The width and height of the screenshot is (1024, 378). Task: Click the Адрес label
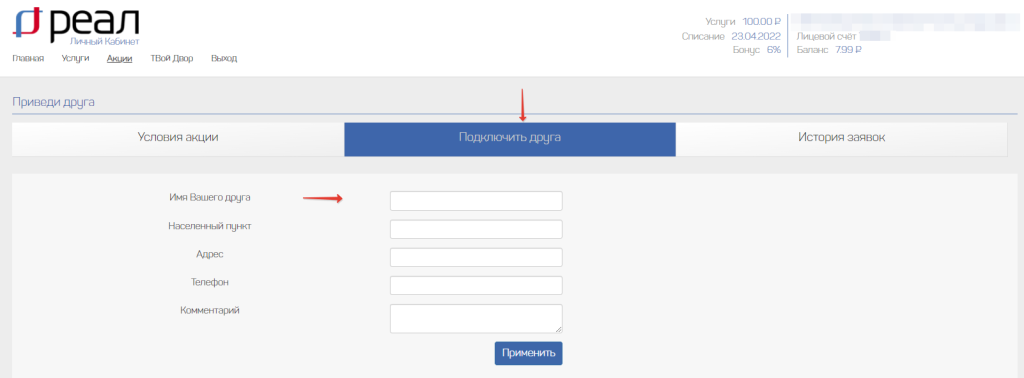point(210,254)
